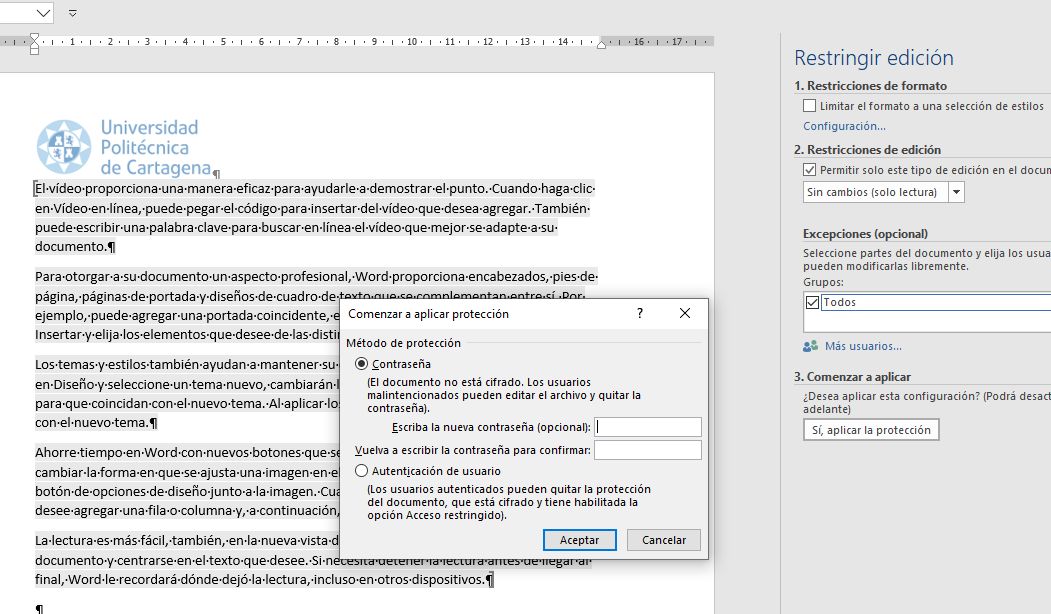Open the Configuración... link
The image size is (1051, 614).
[x=844, y=126]
